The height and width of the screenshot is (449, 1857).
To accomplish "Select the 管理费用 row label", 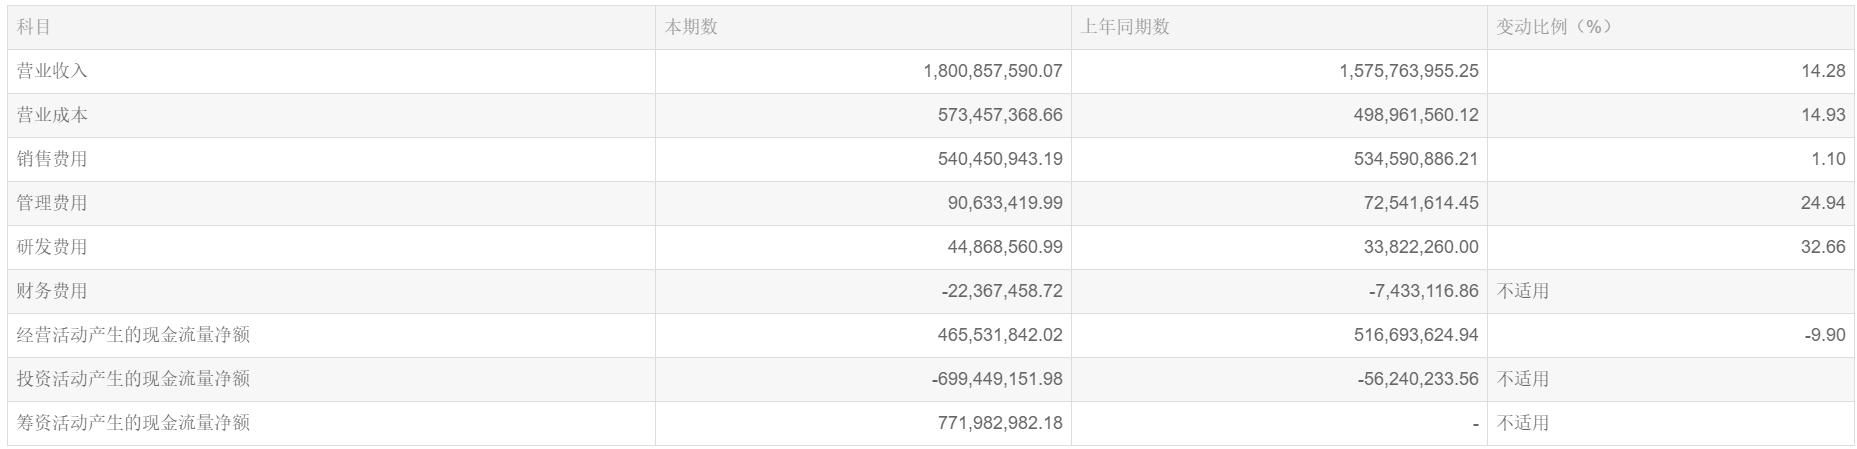I will tap(53, 203).
